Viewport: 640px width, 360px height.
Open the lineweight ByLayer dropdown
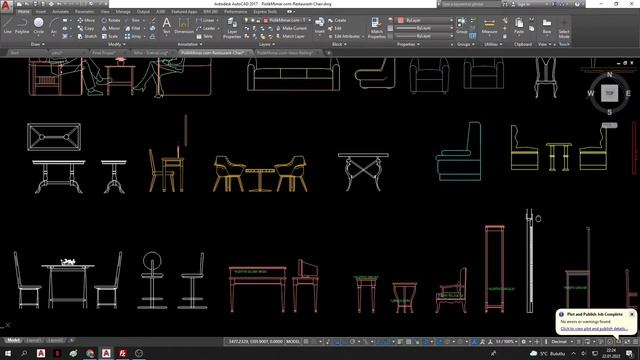pyautogui.click(x=425, y=28)
